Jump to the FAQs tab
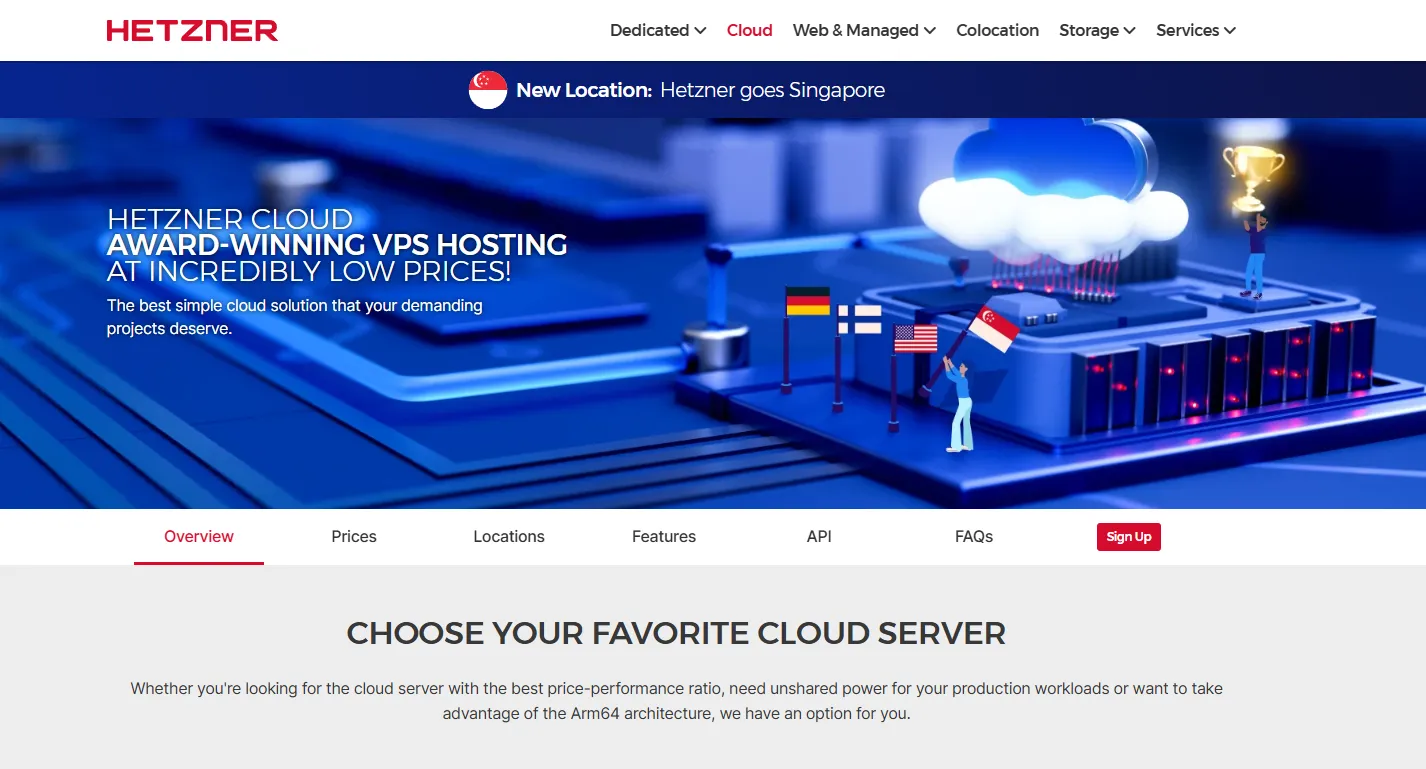 [974, 537]
